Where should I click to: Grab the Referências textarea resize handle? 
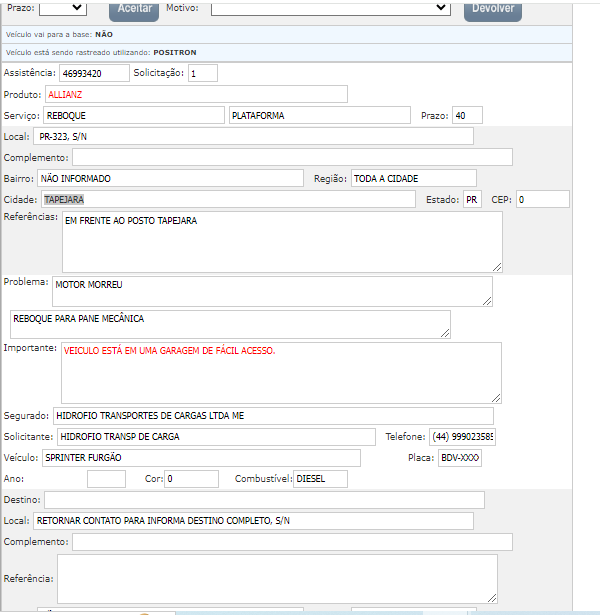496,266
